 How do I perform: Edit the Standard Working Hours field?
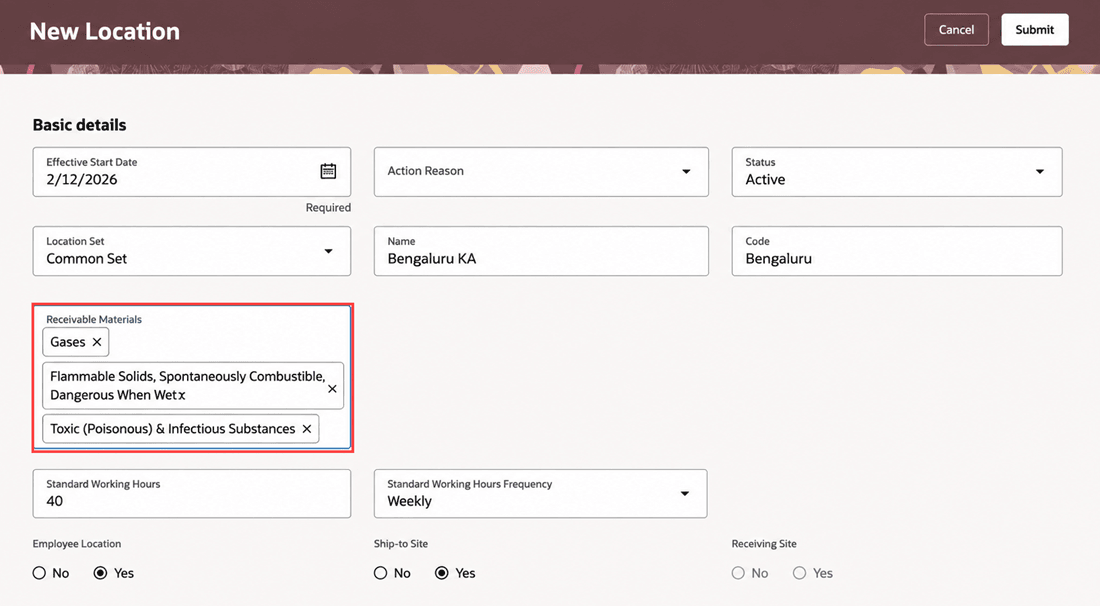click(x=192, y=494)
